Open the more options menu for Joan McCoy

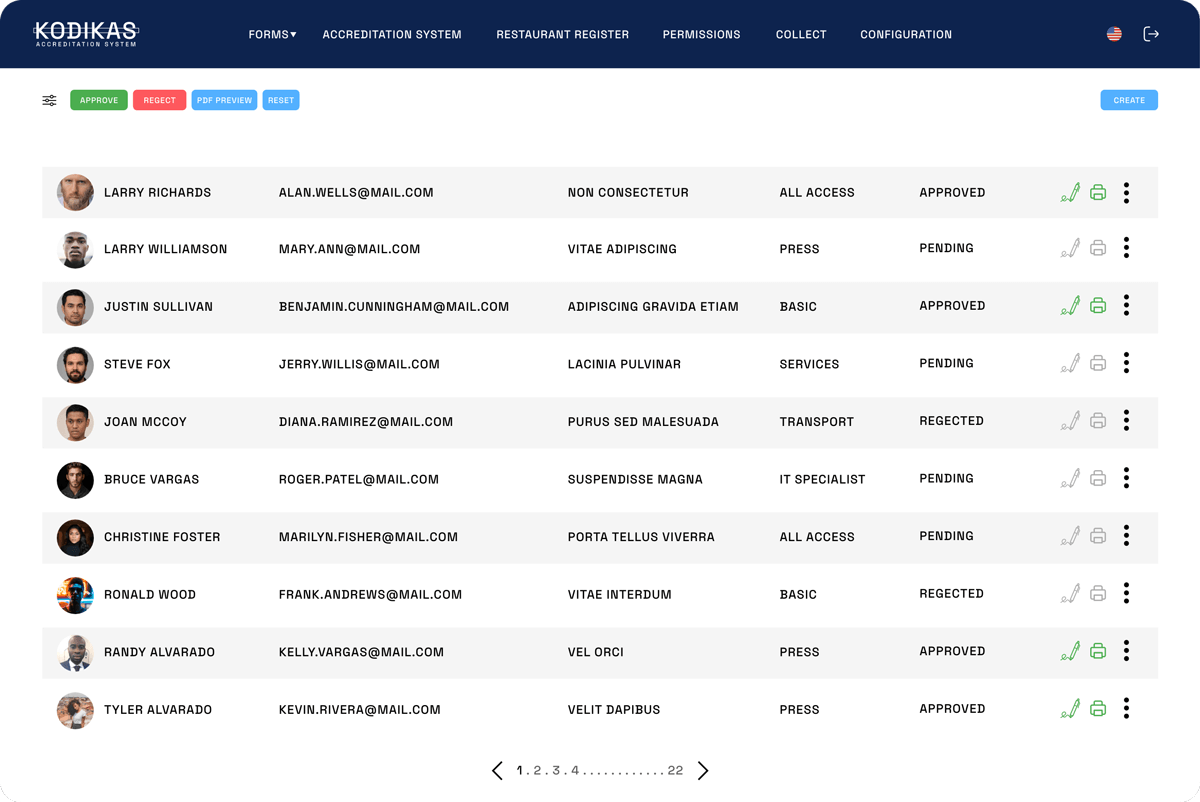point(1126,421)
